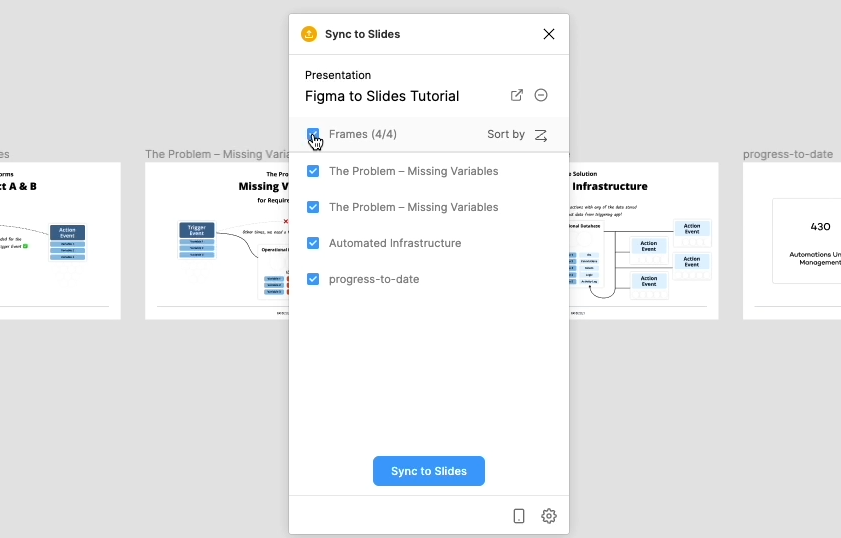Screen dimensions: 841x538
Task: Open plugin settings gear icon
Action: tap(549, 516)
